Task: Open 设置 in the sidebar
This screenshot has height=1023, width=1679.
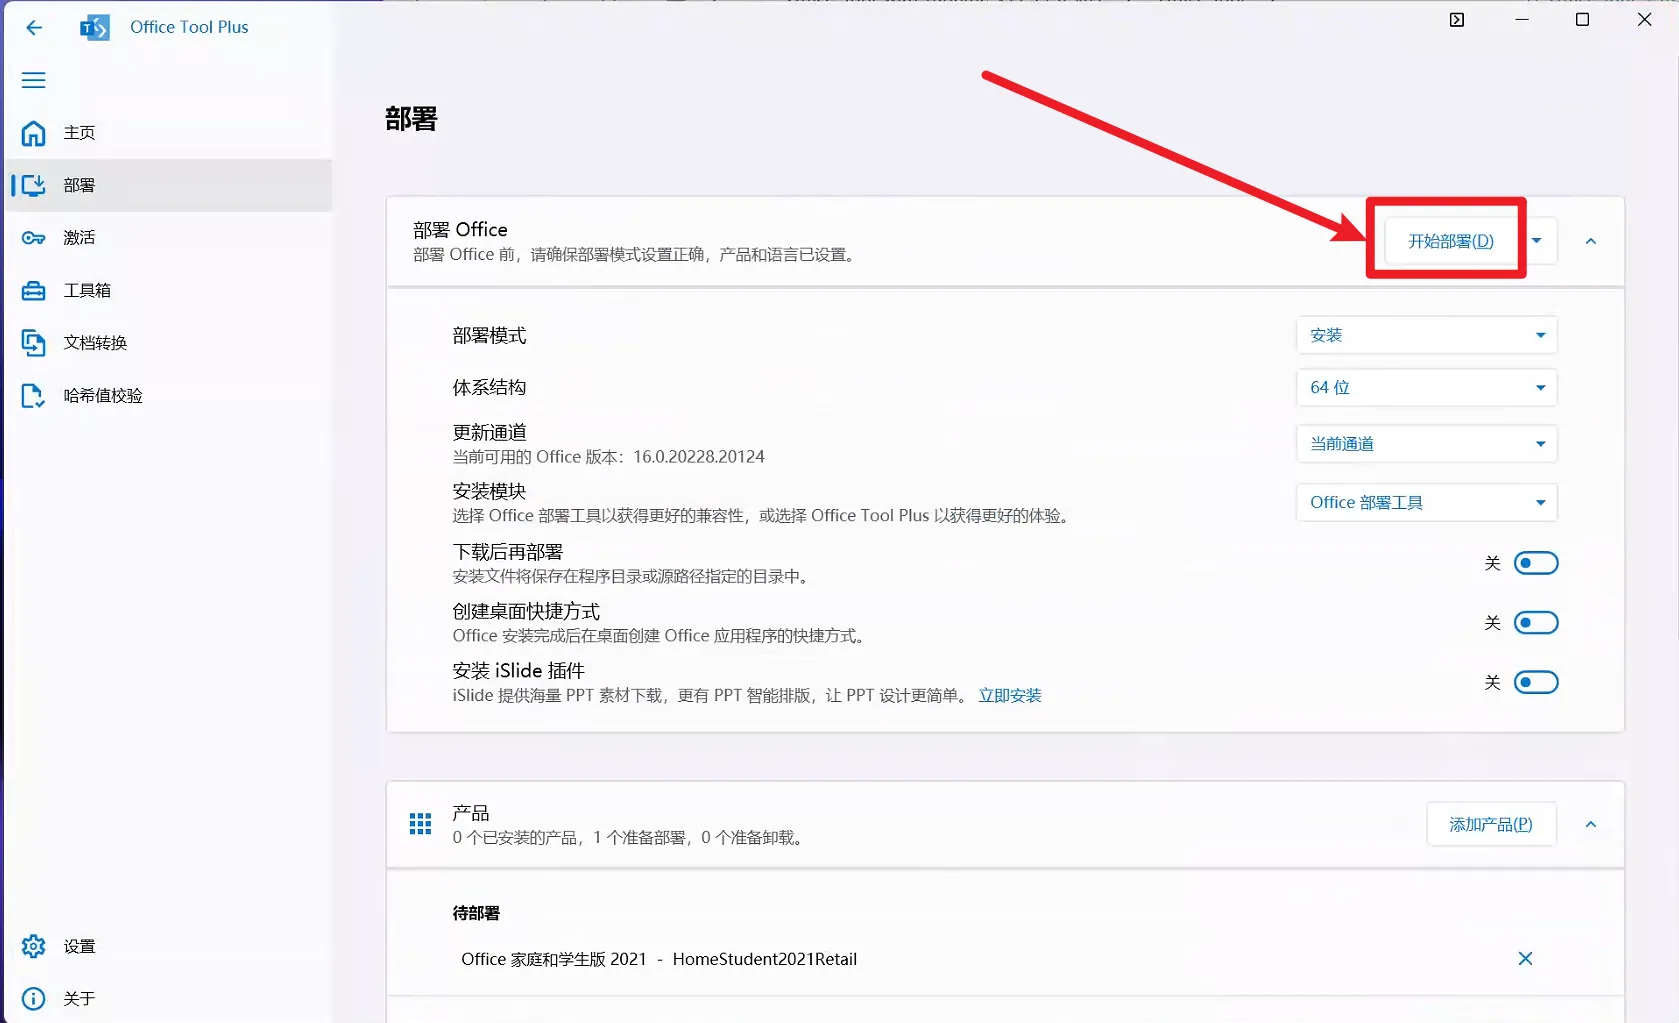Action: pos(169,946)
